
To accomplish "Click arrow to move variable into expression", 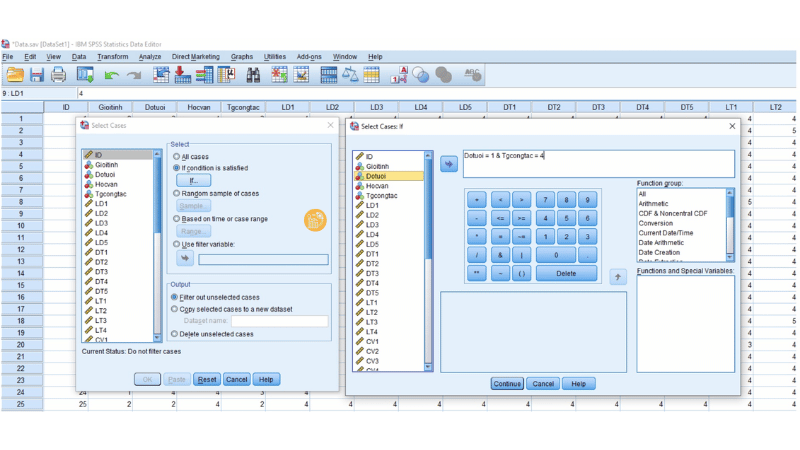I will point(447,164).
